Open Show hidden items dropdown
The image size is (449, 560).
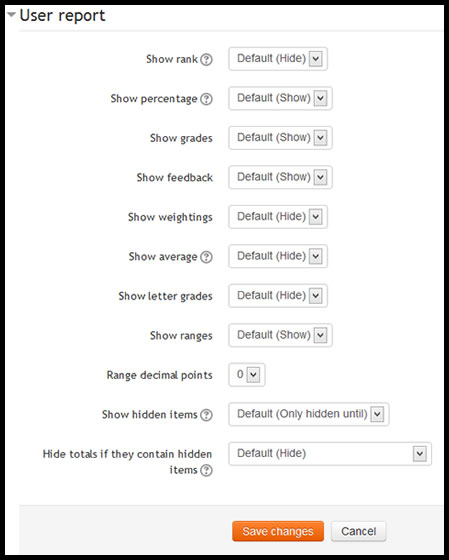(x=309, y=414)
